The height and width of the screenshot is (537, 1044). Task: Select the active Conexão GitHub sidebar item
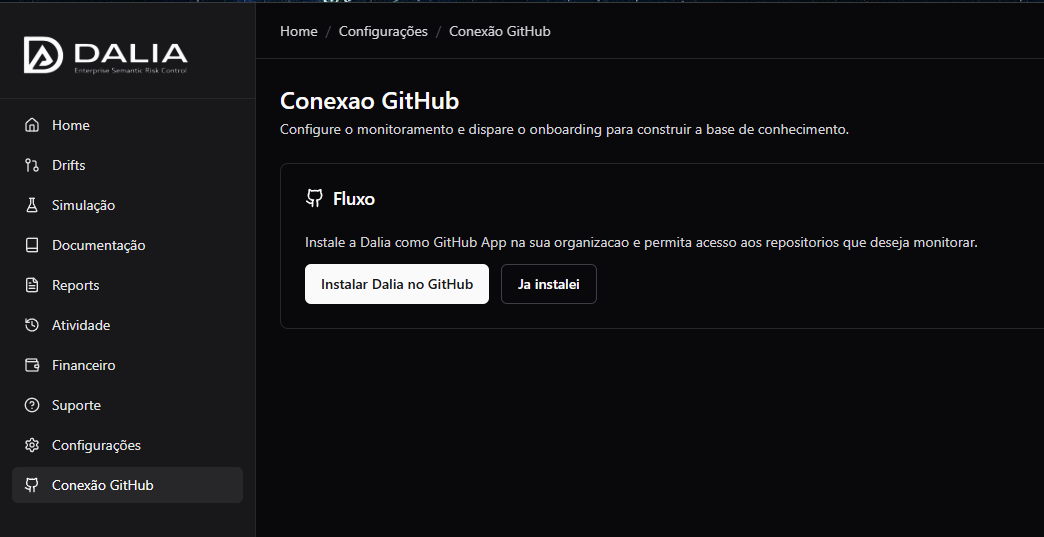[127, 484]
